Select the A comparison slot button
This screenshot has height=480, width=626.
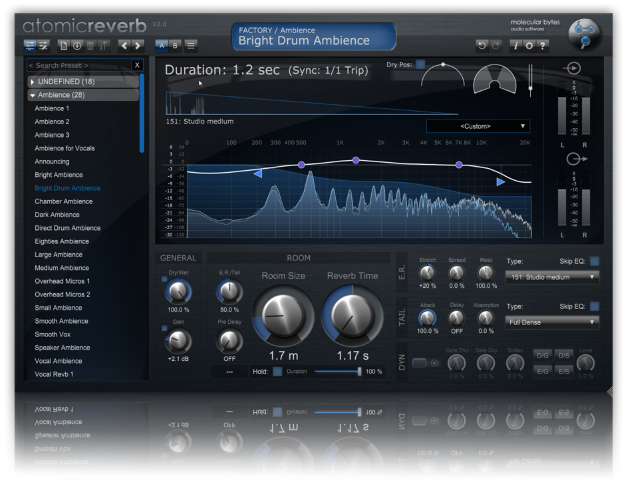[161, 45]
